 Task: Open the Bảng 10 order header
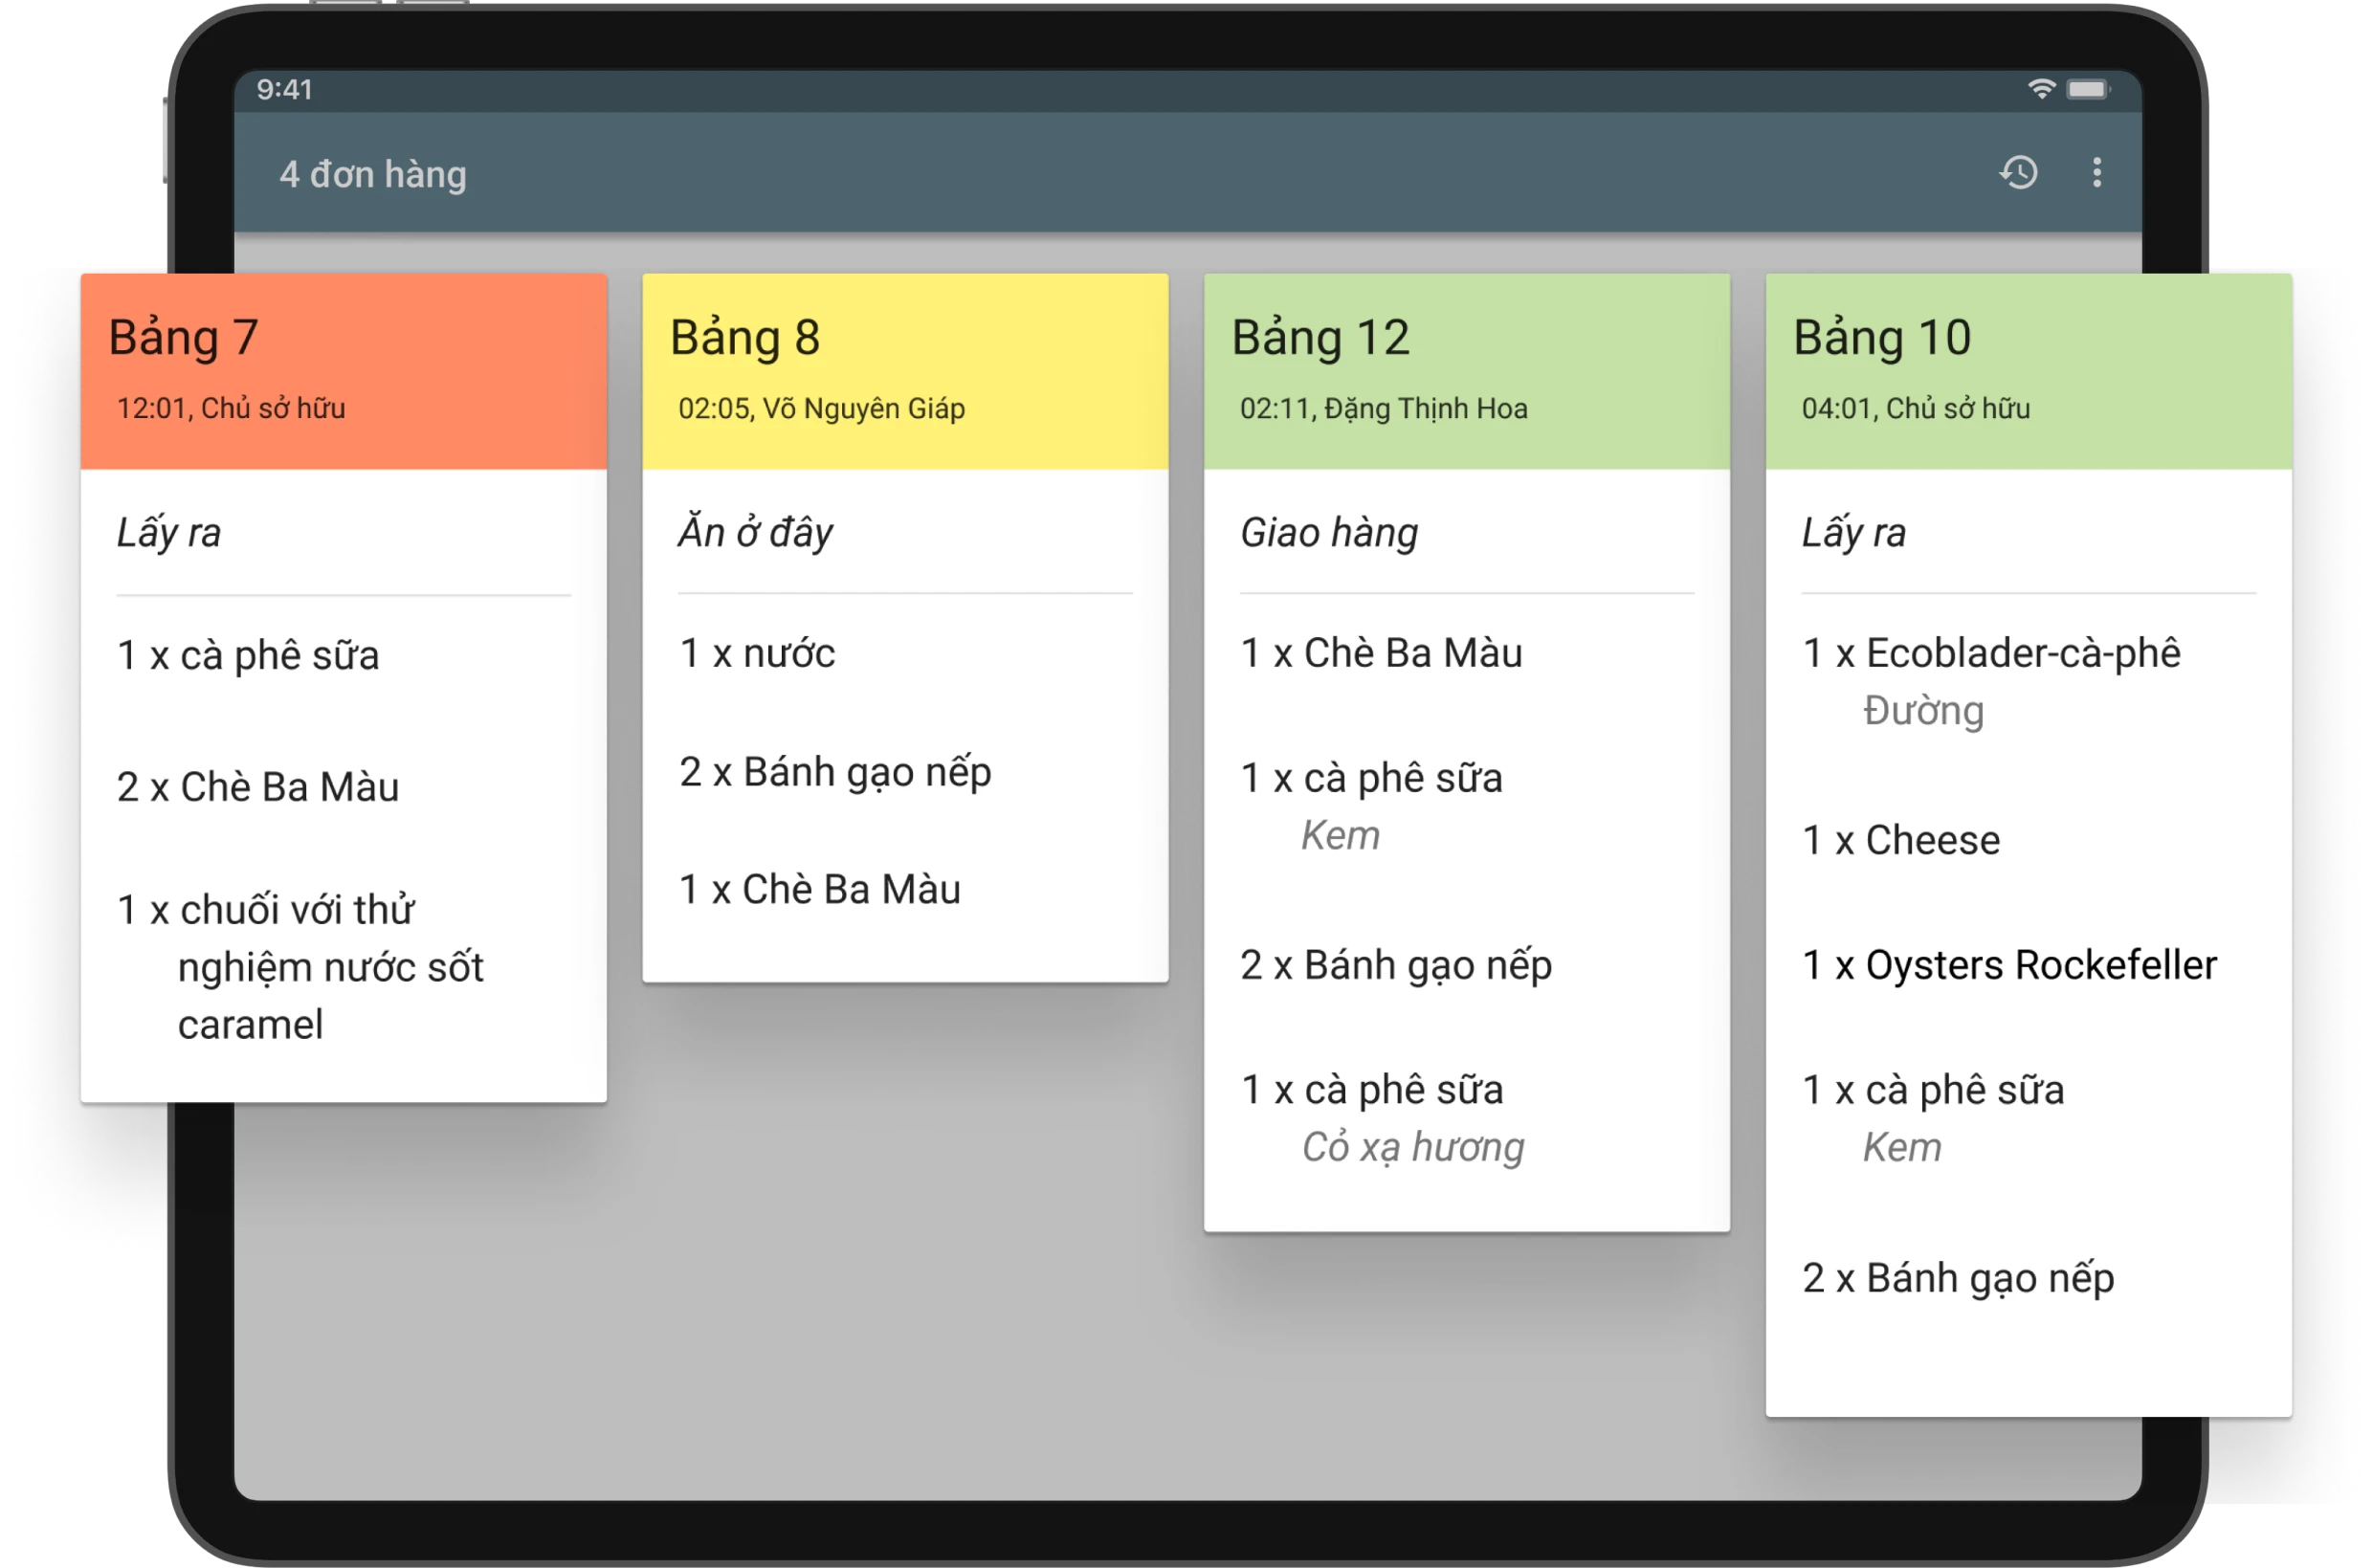[x=2028, y=370]
